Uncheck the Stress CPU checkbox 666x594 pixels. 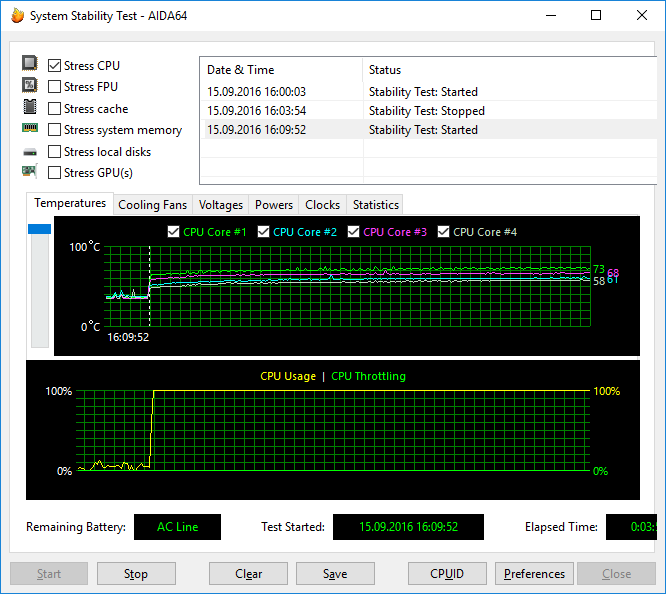[54, 65]
